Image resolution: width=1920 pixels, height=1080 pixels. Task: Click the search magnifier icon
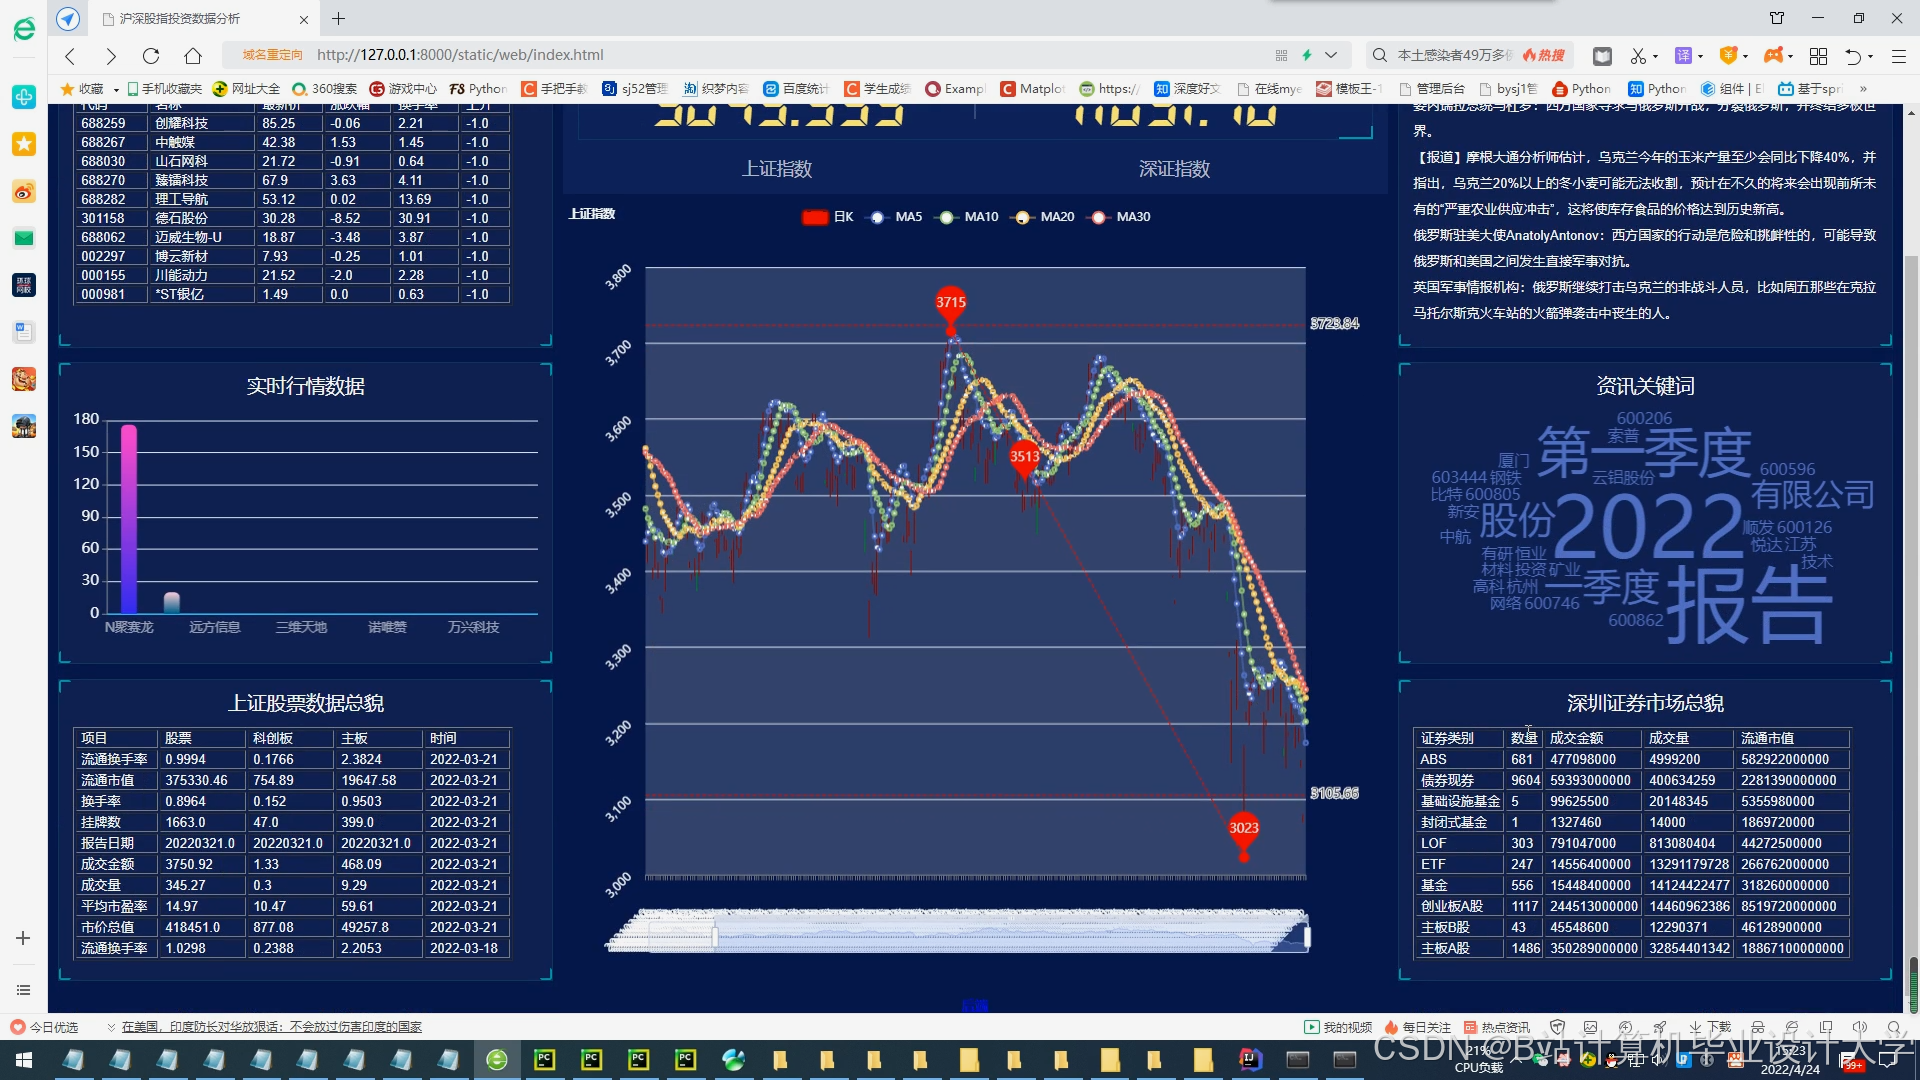[x=1379, y=55]
